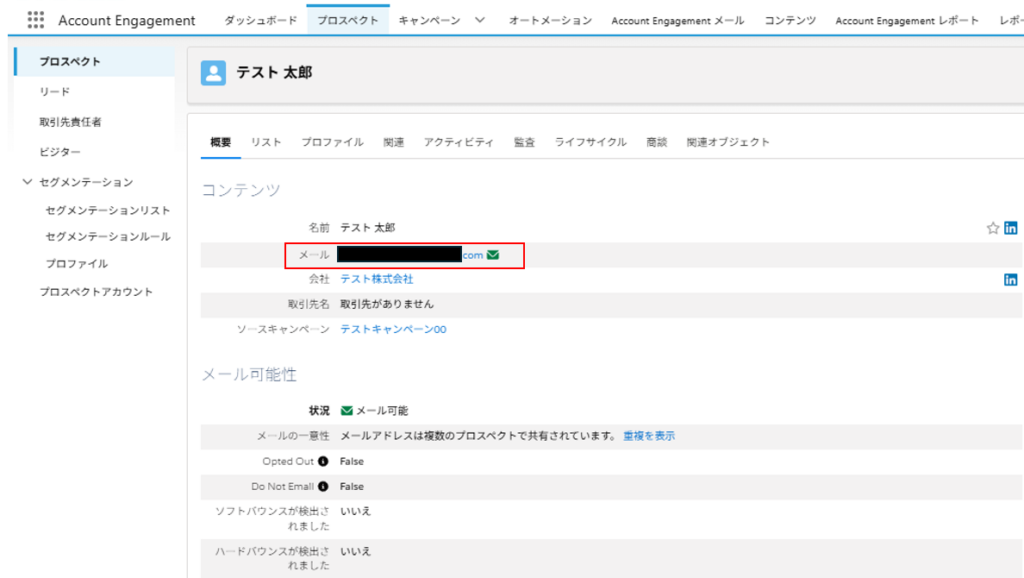Select プロスペクト in the left sidebar
The image size is (1024, 578).
pyautogui.click(x=95, y=61)
